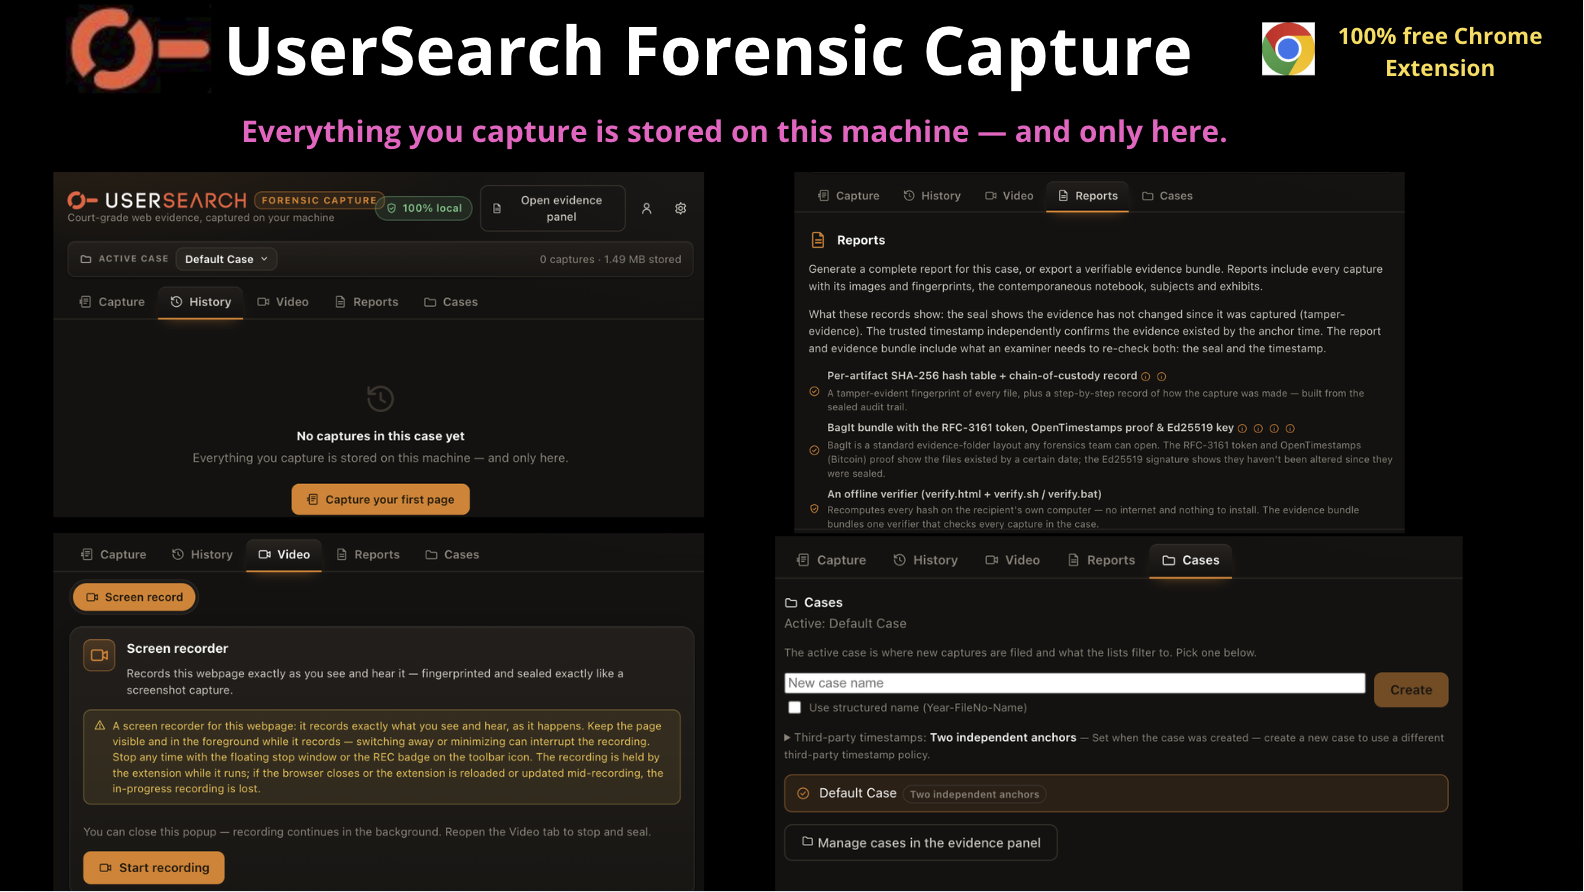1584x892 pixels.
Task: Click the large UserSearch logo in the title banner
Action: 140,49
